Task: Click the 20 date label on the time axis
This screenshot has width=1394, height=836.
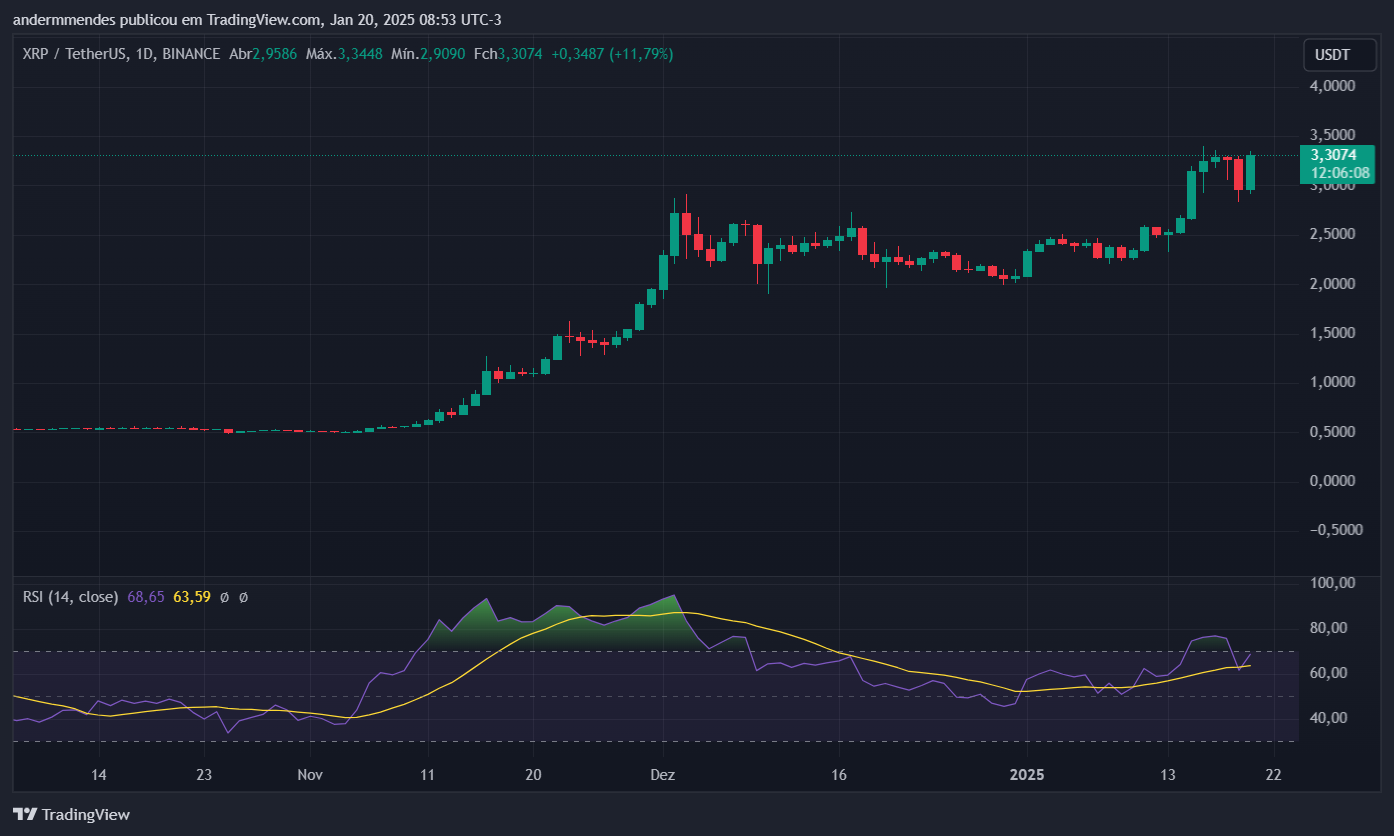Action: (x=533, y=775)
